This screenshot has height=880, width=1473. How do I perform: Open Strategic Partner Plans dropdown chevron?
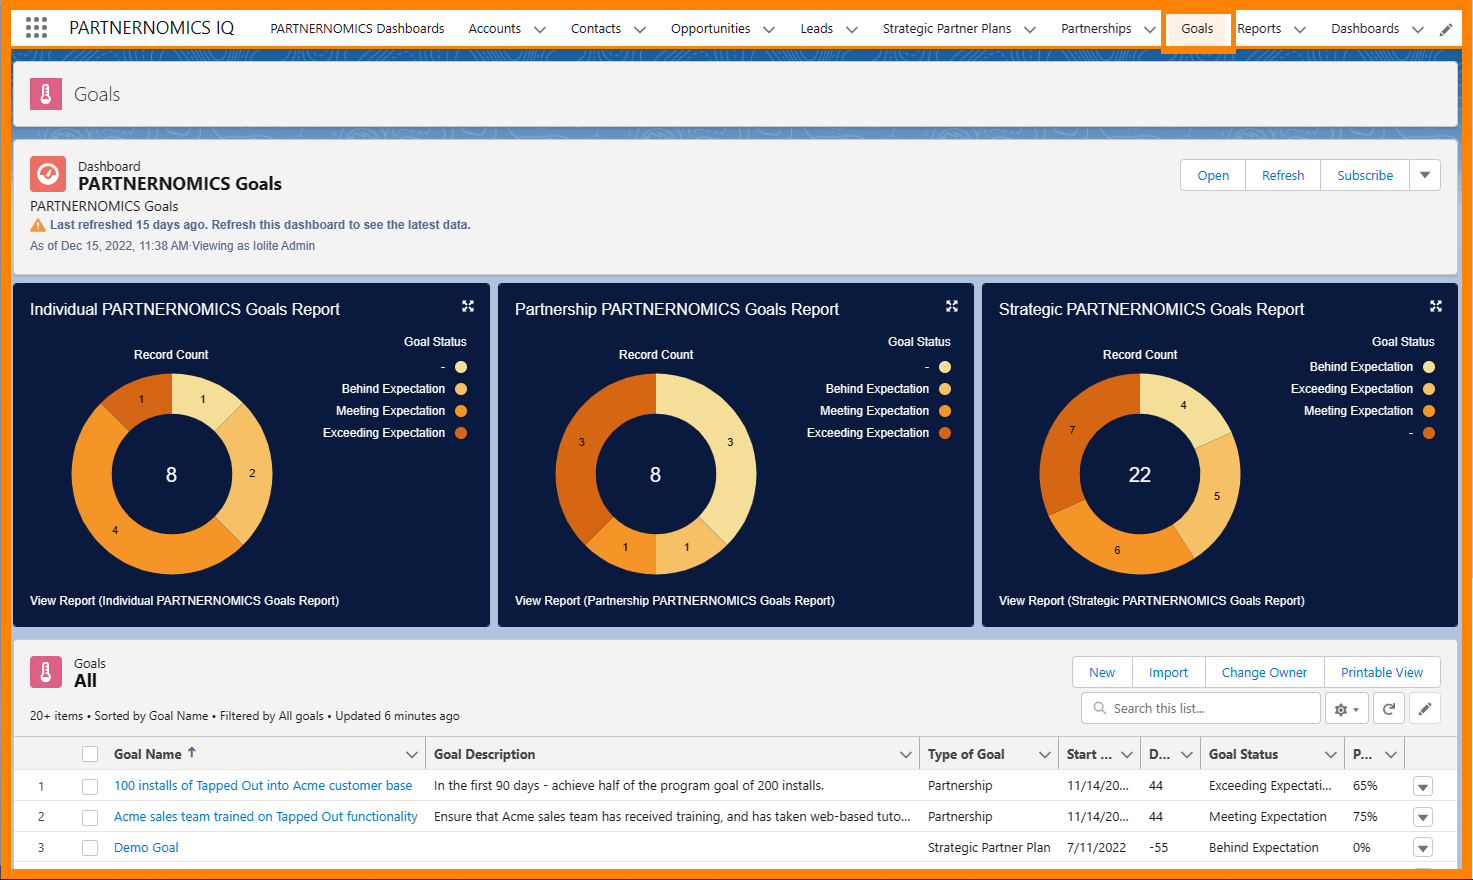point(1030,29)
